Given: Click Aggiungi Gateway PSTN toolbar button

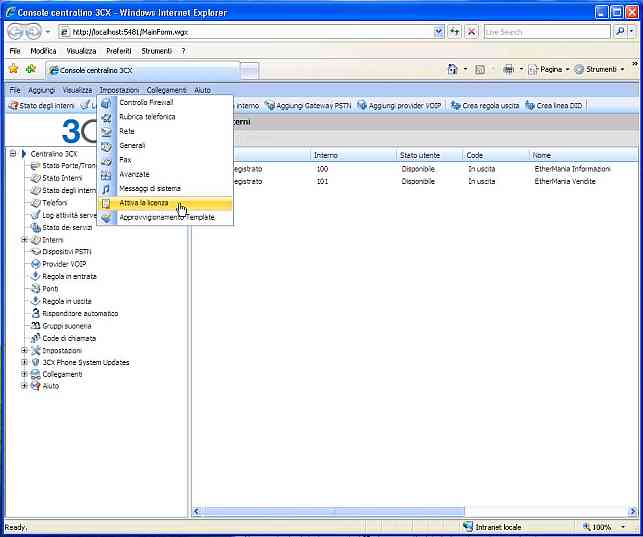Looking at the screenshot, I should (x=308, y=106).
